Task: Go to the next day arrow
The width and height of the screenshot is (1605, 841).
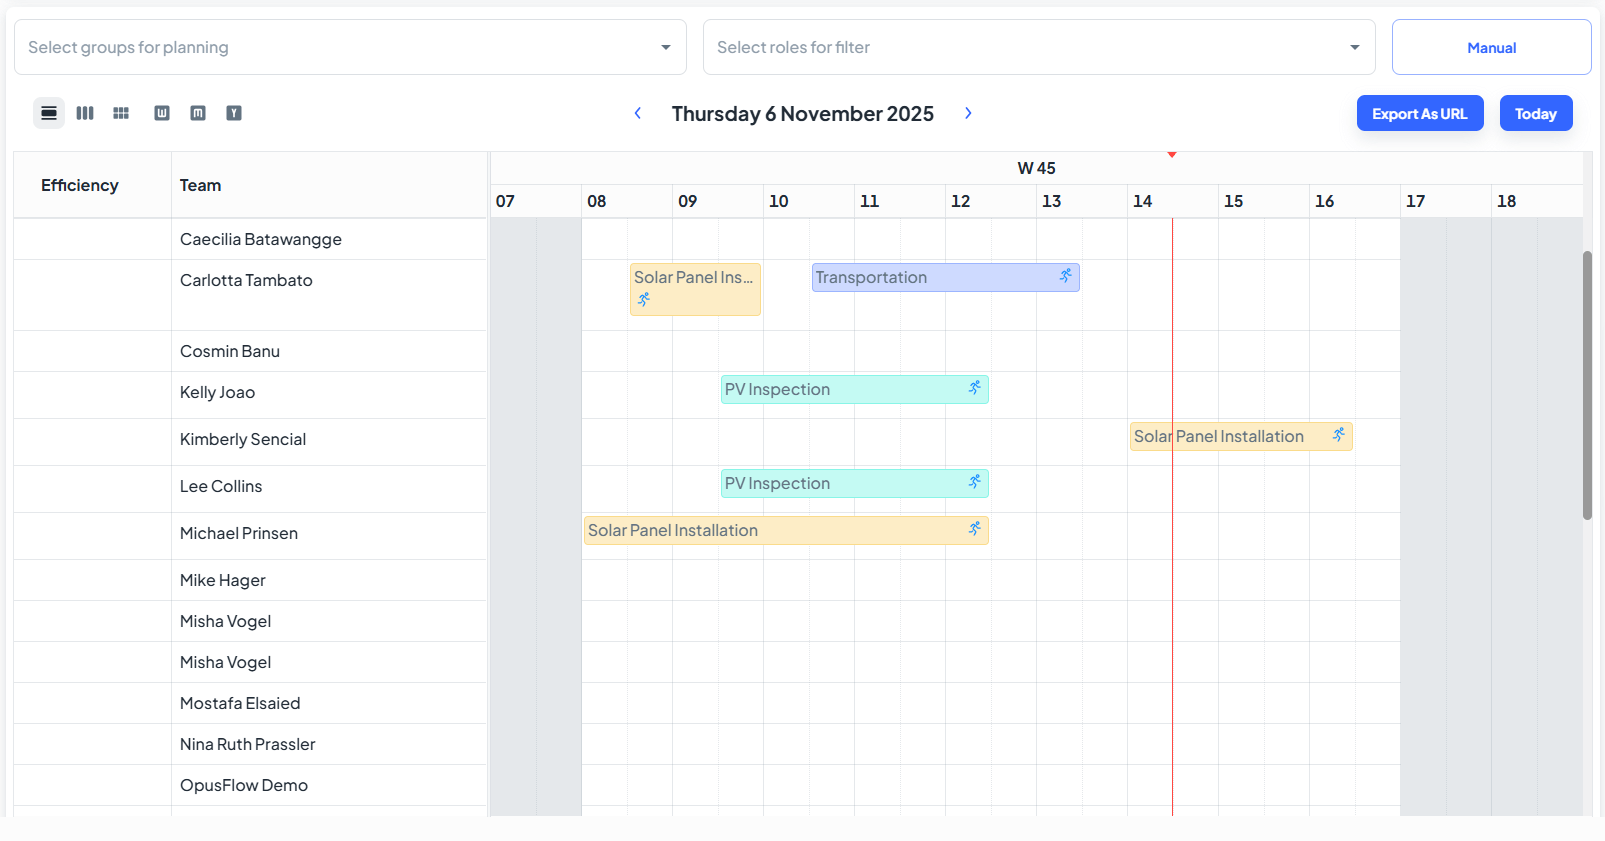Action: coord(968,113)
